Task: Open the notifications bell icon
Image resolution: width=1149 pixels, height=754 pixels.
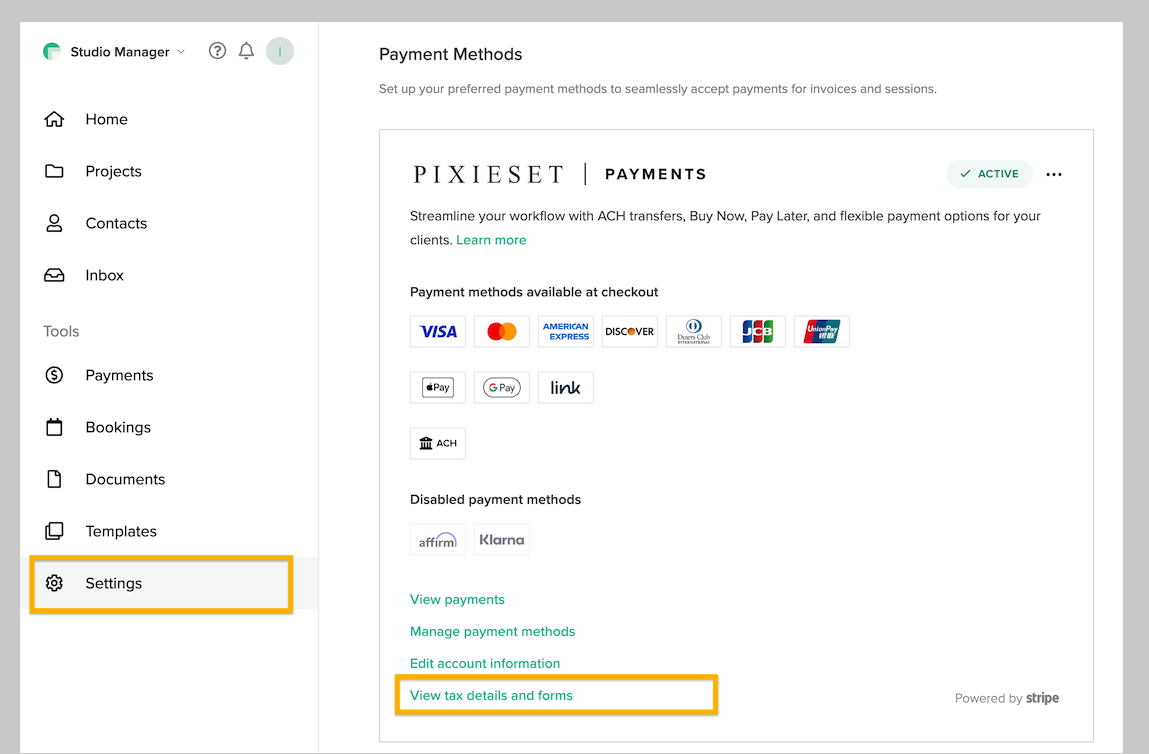Action: [246, 51]
